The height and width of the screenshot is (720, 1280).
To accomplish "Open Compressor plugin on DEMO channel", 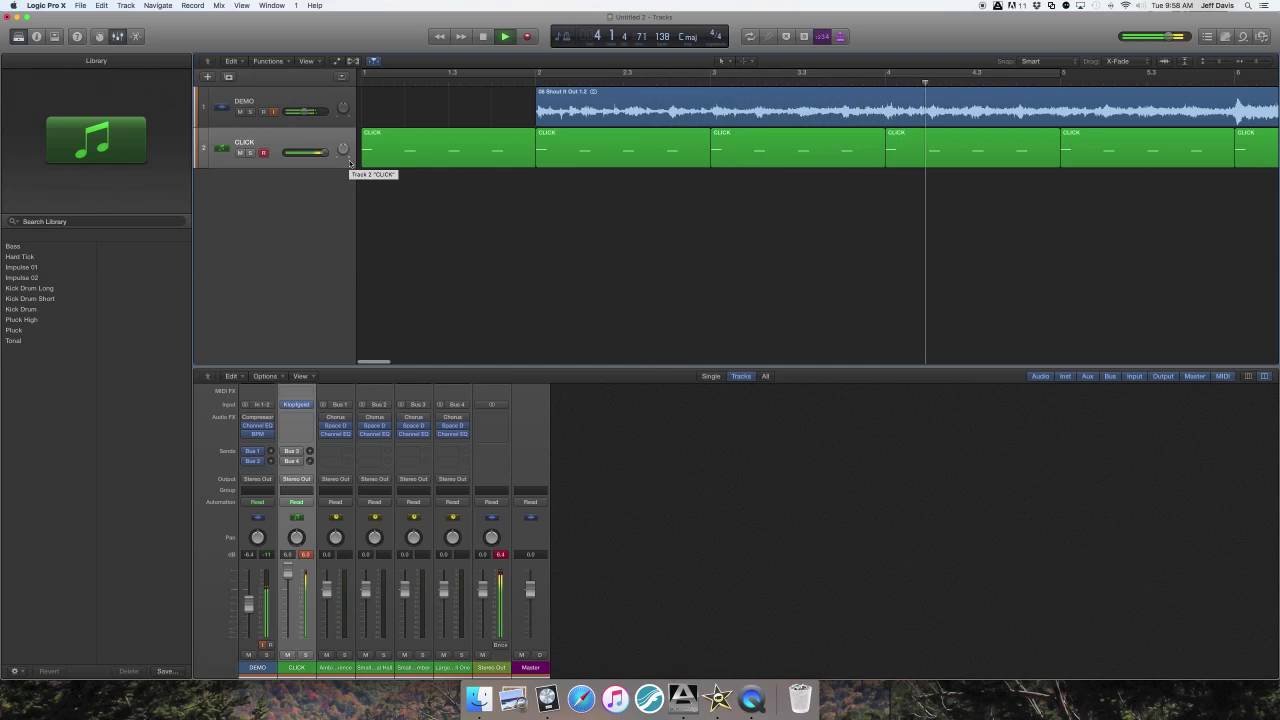I will tap(258, 417).
